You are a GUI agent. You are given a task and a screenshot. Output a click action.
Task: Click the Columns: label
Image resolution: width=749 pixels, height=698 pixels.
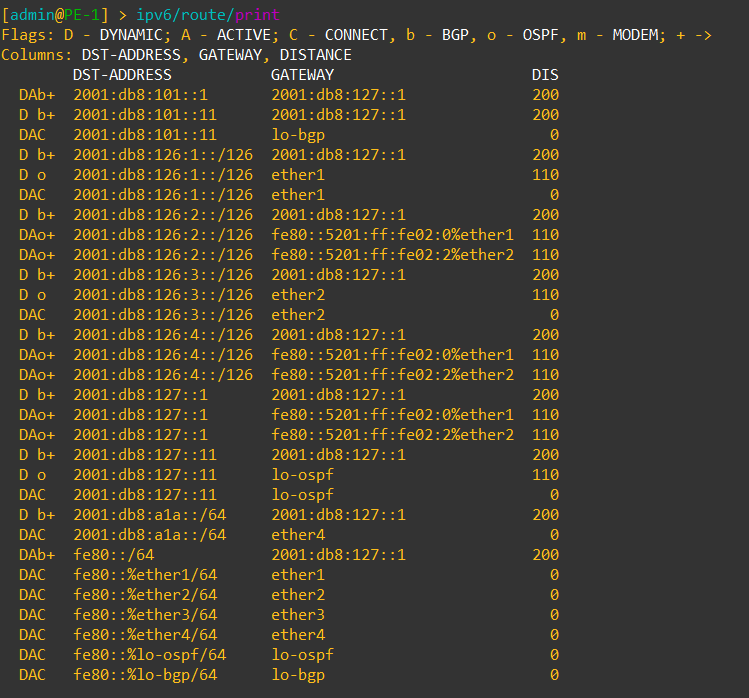point(37,55)
